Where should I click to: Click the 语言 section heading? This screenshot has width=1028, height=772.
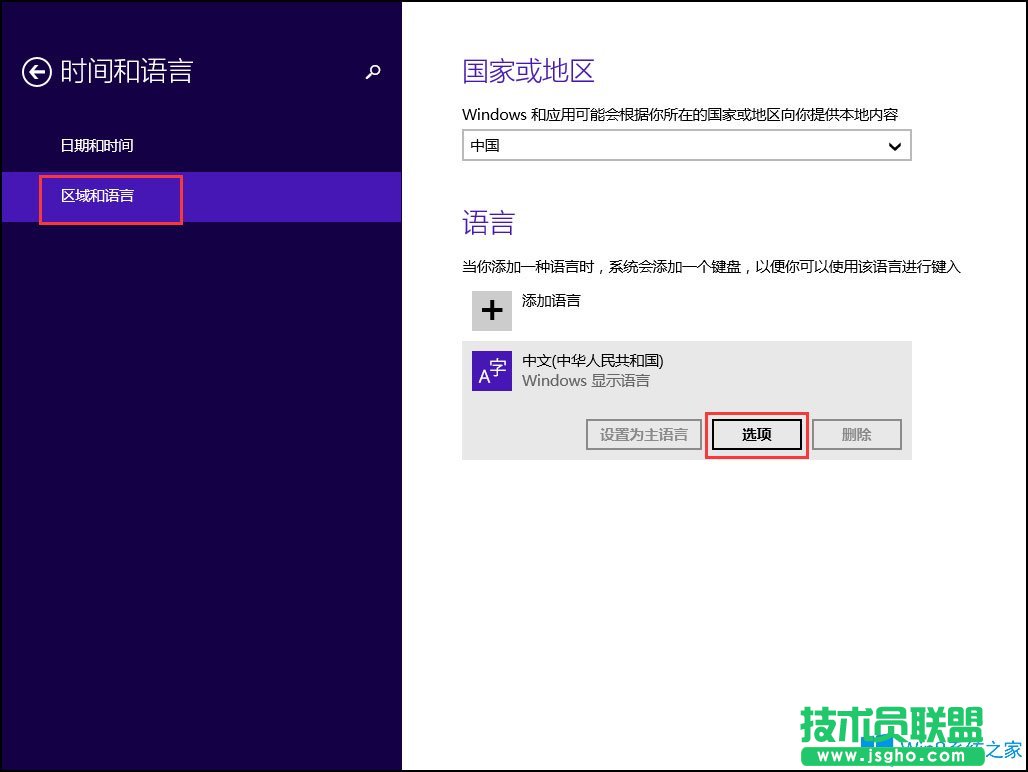(x=487, y=222)
